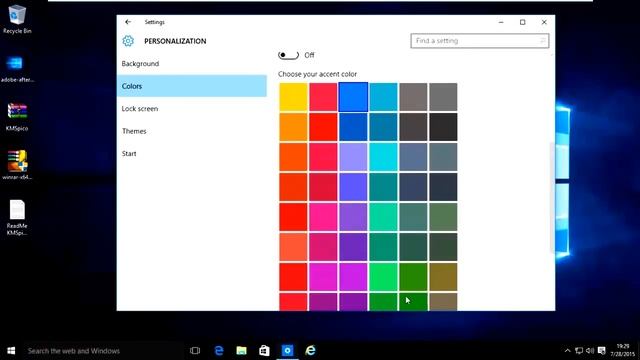Image resolution: width=640 pixels, height=360 pixels.
Task: Click the taskbar clock and date
Action: [623, 350]
